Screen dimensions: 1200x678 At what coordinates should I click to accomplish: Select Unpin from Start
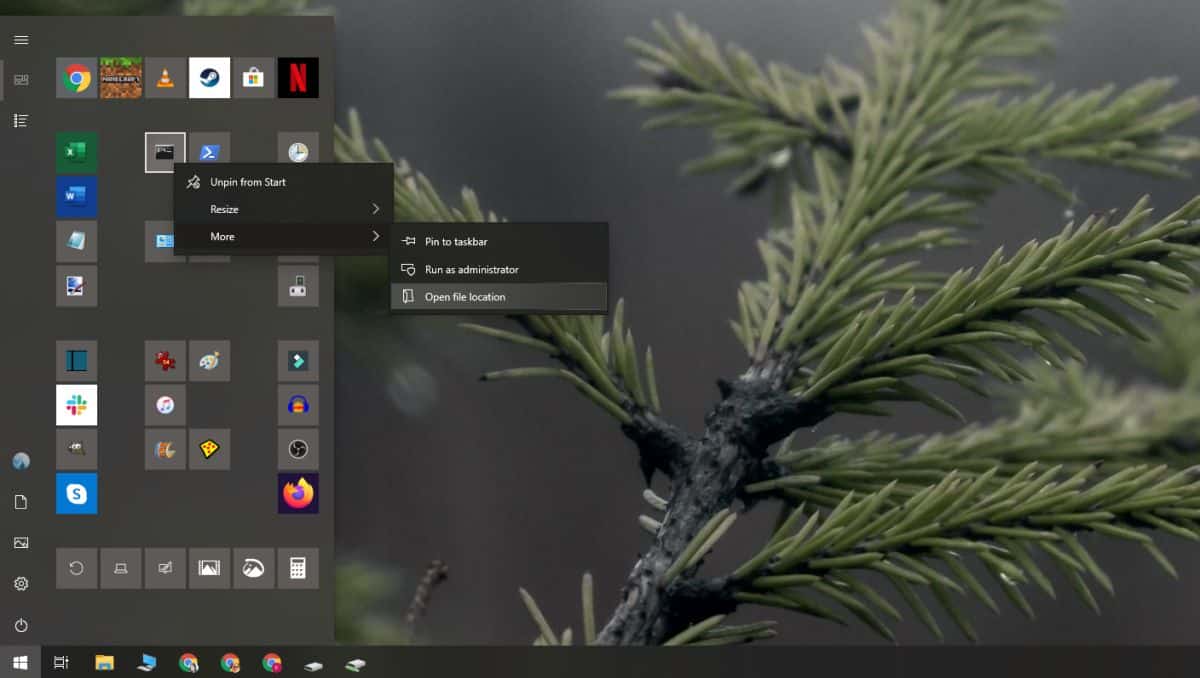tap(284, 182)
